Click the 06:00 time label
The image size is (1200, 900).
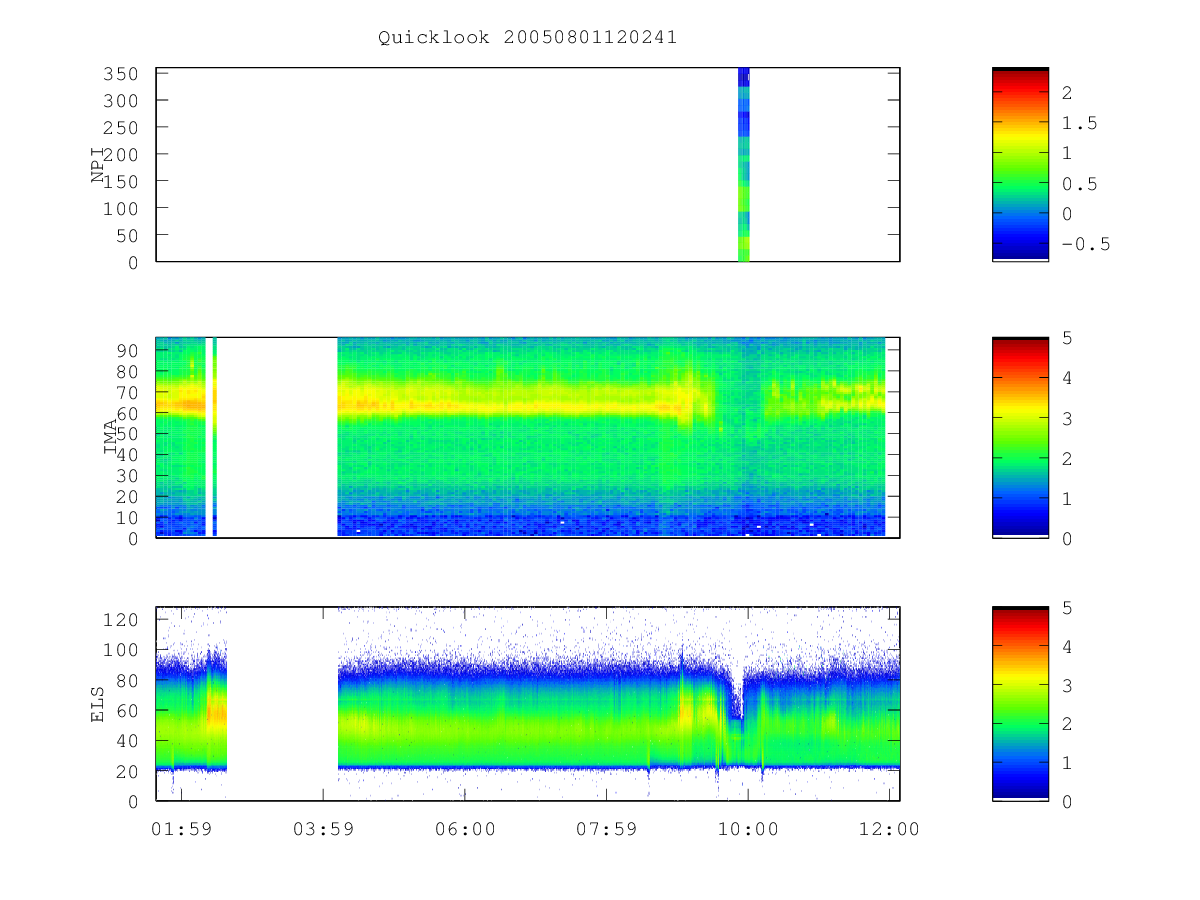click(465, 828)
